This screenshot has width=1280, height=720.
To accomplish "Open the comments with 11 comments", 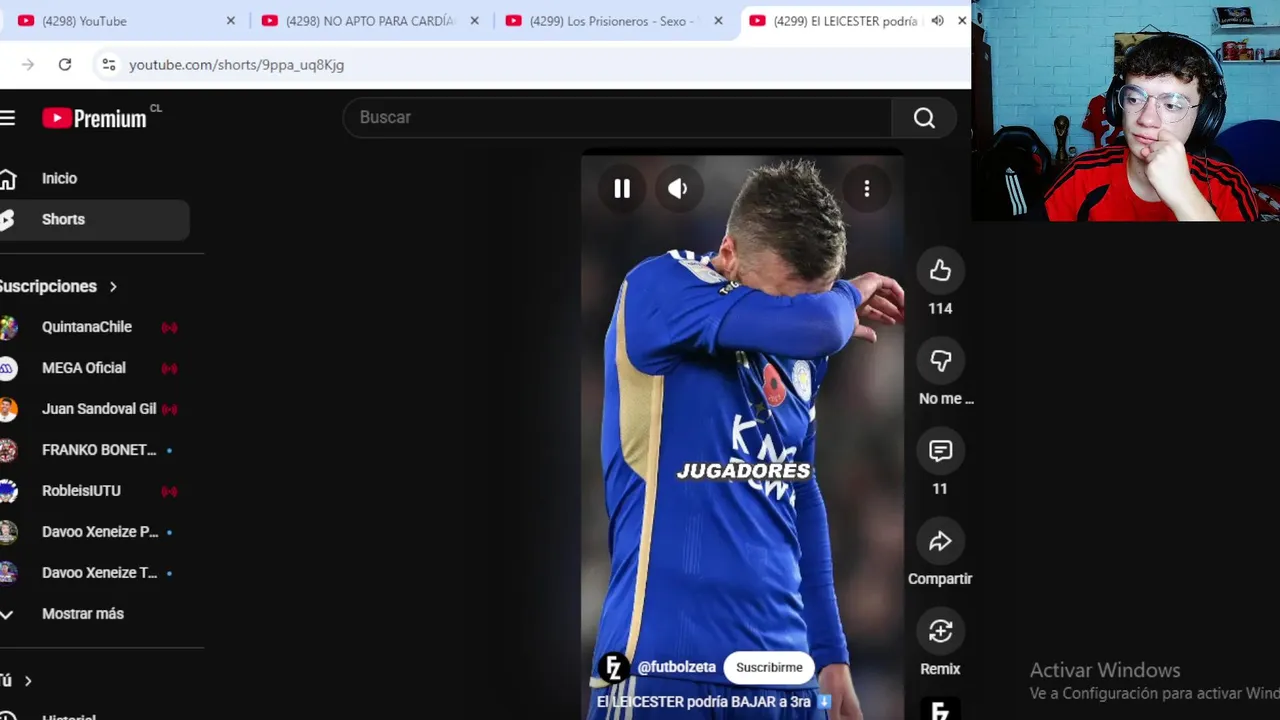I will 940,451.
